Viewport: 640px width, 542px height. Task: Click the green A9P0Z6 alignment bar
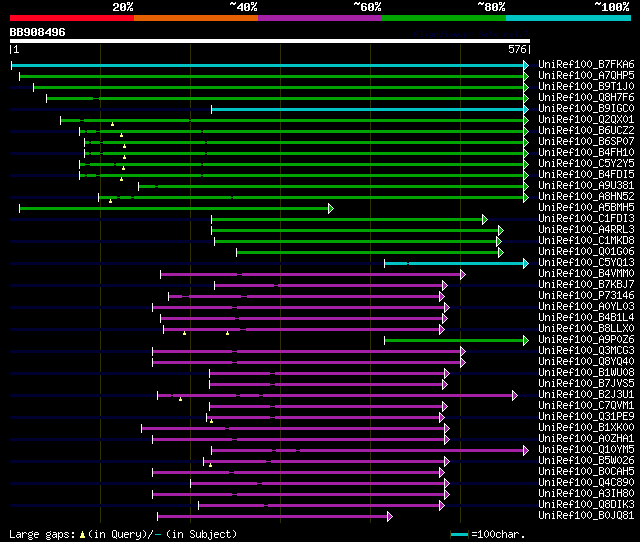point(454,341)
